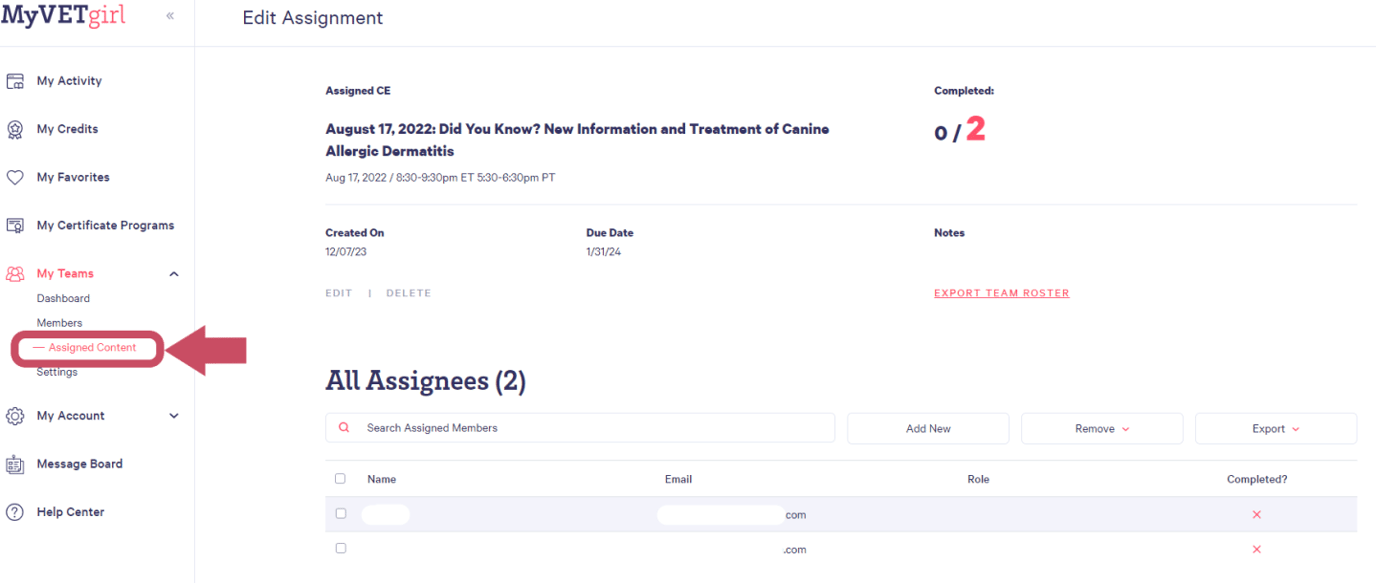Collapse the My Teams section chevron

(x=173, y=272)
